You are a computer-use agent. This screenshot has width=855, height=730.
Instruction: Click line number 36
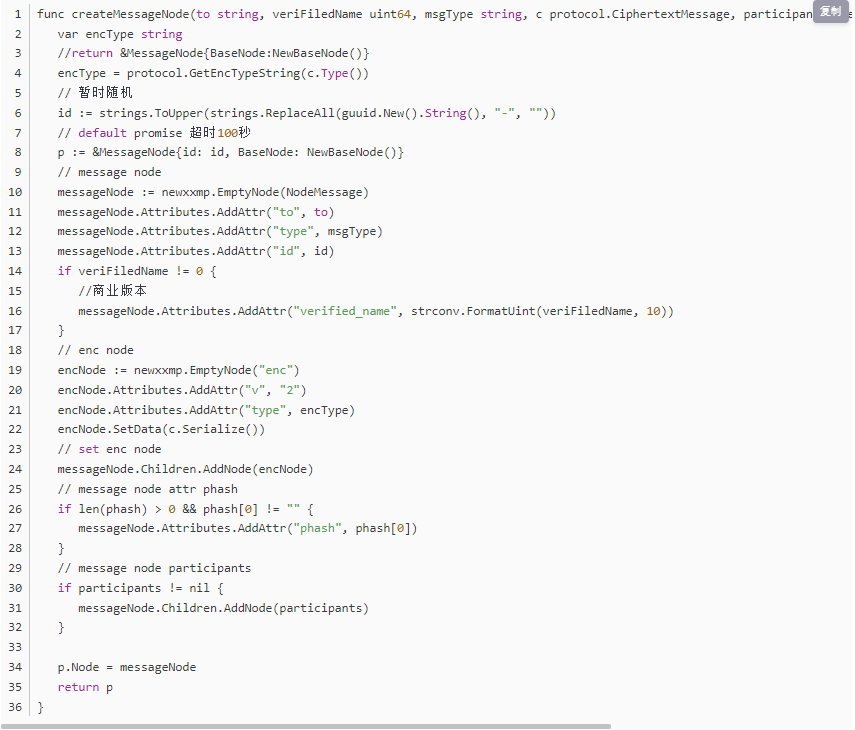click(15, 707)
